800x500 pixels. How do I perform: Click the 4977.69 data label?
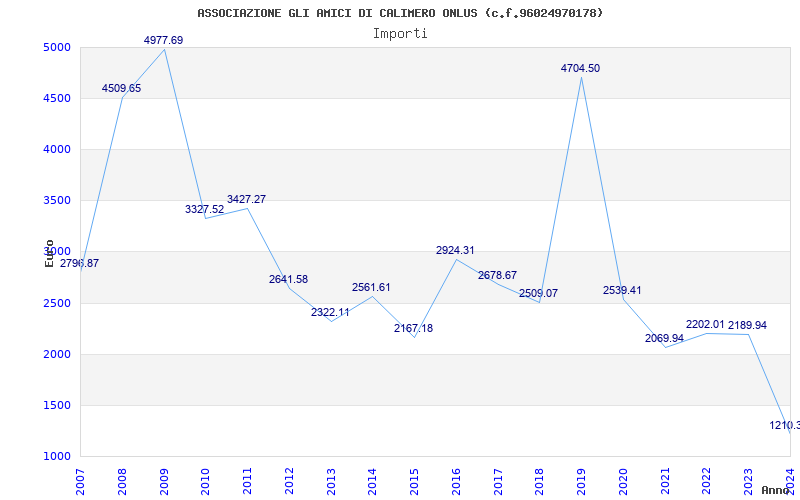(163, 40)
